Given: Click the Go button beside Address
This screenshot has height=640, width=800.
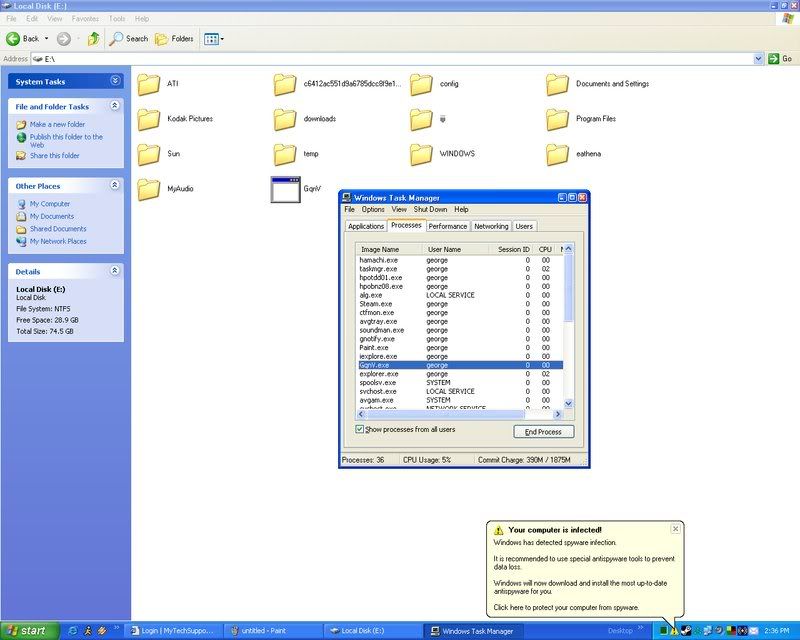Looking at the screenshot, I should 781,59.
